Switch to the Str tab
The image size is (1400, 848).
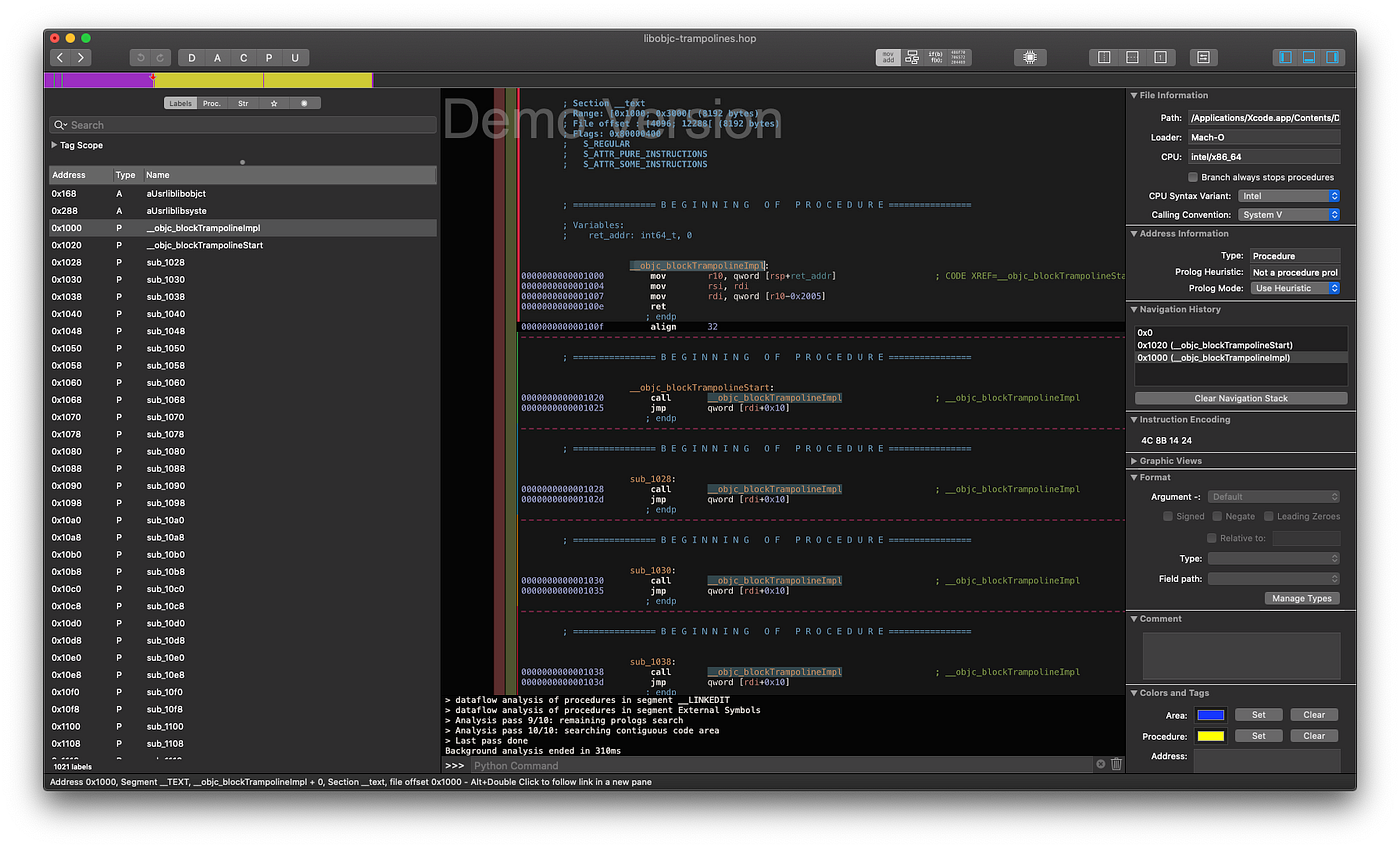[x=243, y=103]
